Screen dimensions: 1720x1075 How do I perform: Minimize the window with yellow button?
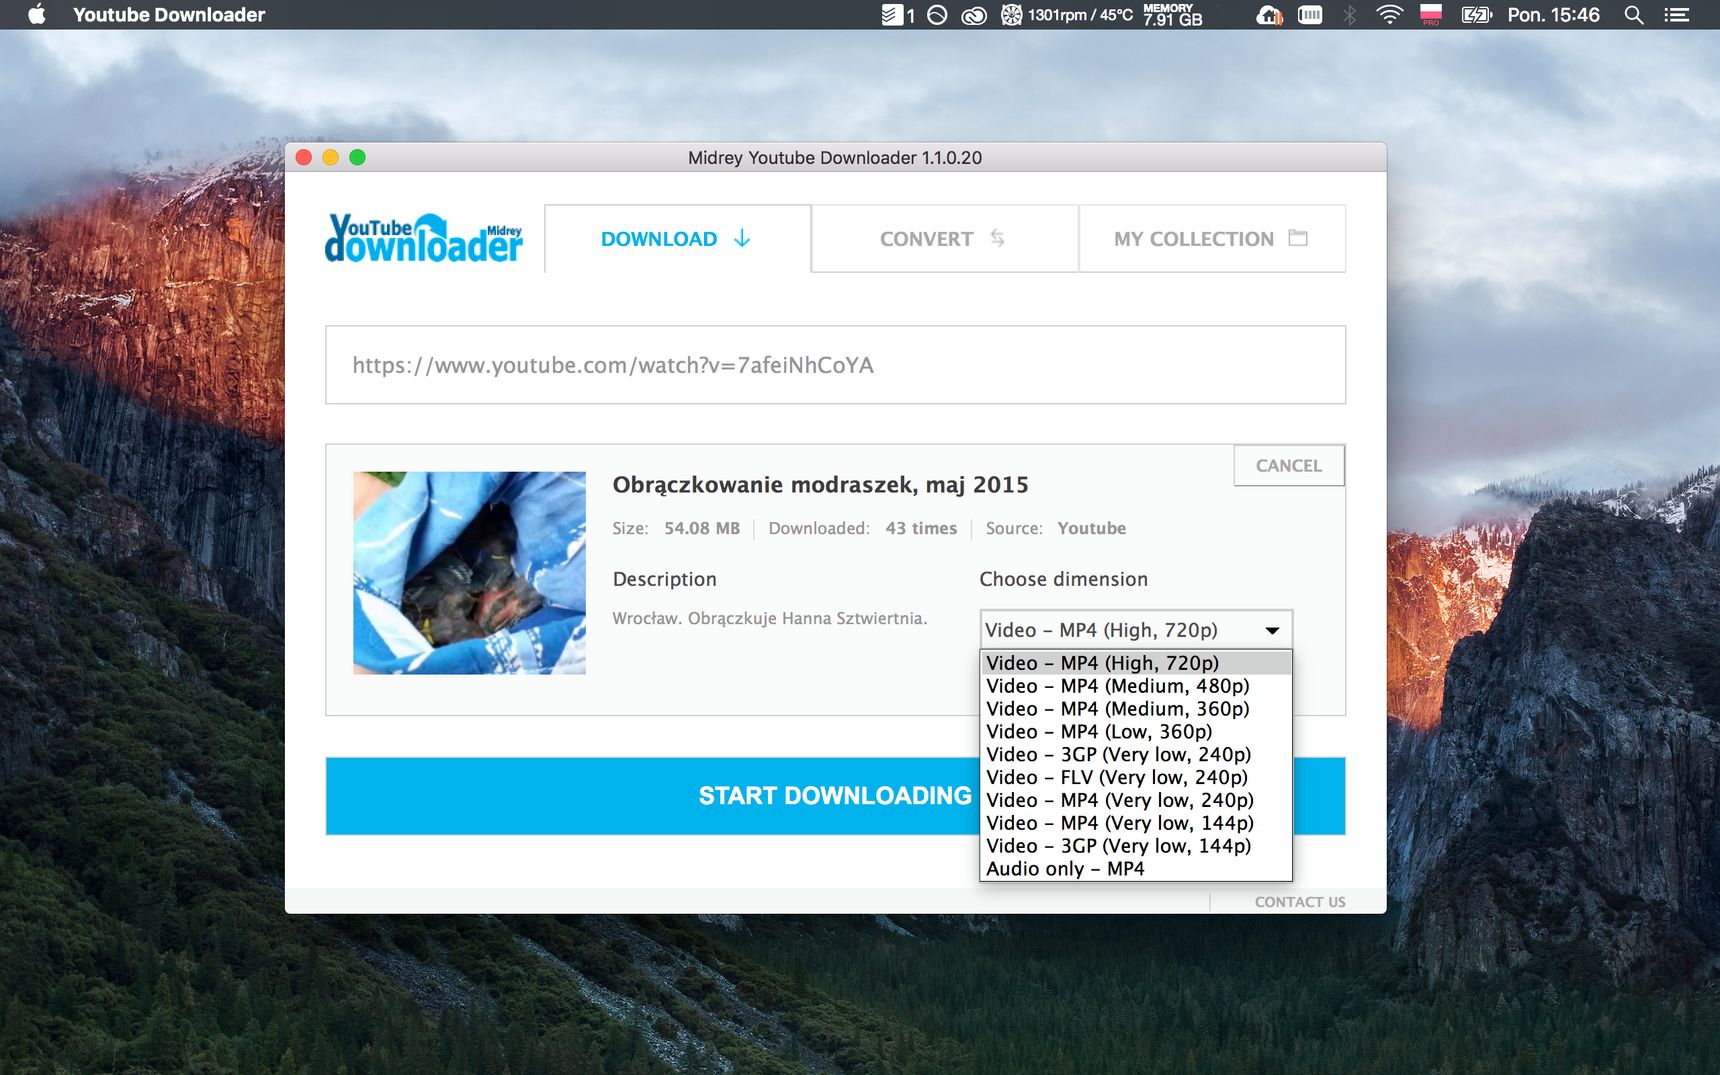(331, 157)
